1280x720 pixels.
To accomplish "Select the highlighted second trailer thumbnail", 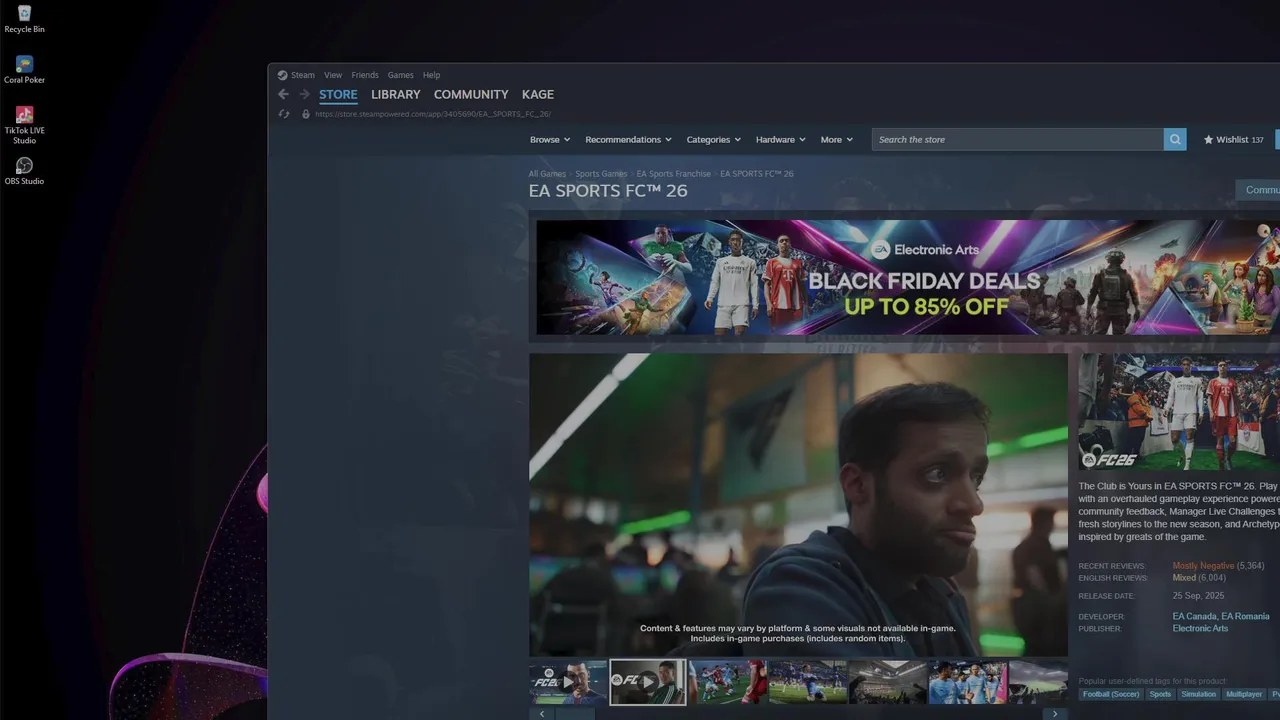I will click(x=648, y=682).
